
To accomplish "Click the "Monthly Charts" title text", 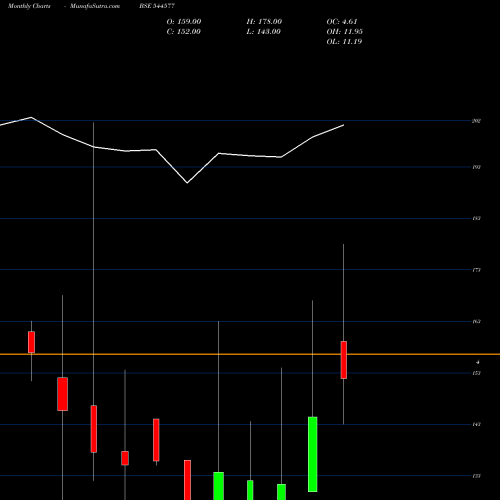I will click(x=29, y=6).
